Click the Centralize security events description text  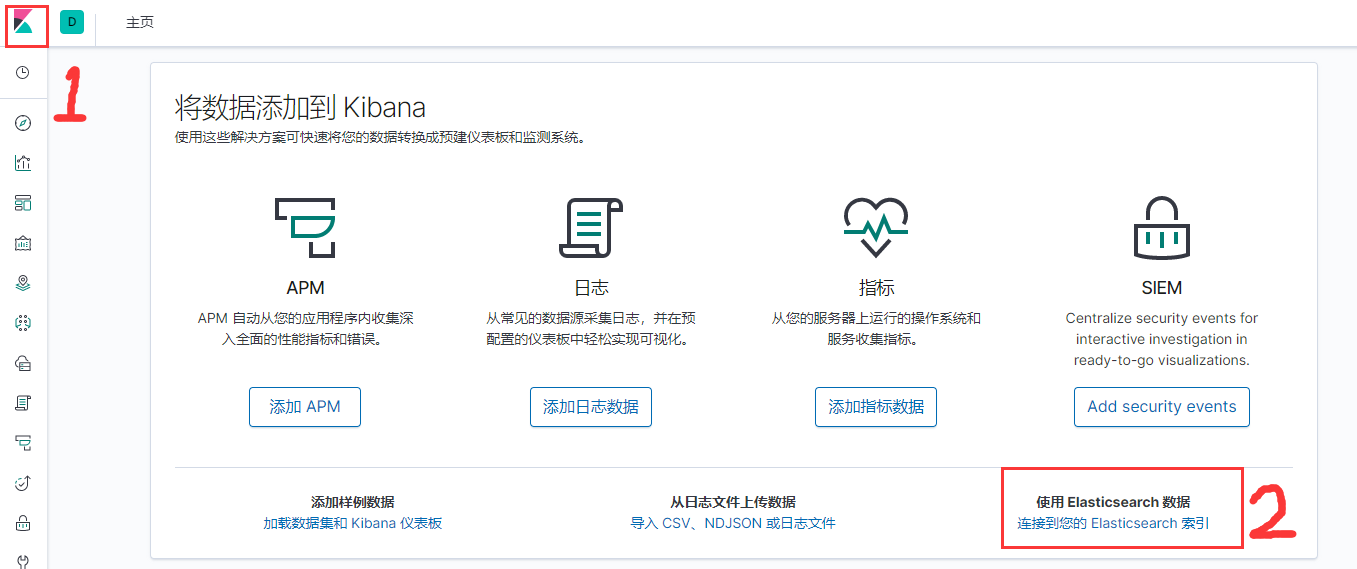1162,339
